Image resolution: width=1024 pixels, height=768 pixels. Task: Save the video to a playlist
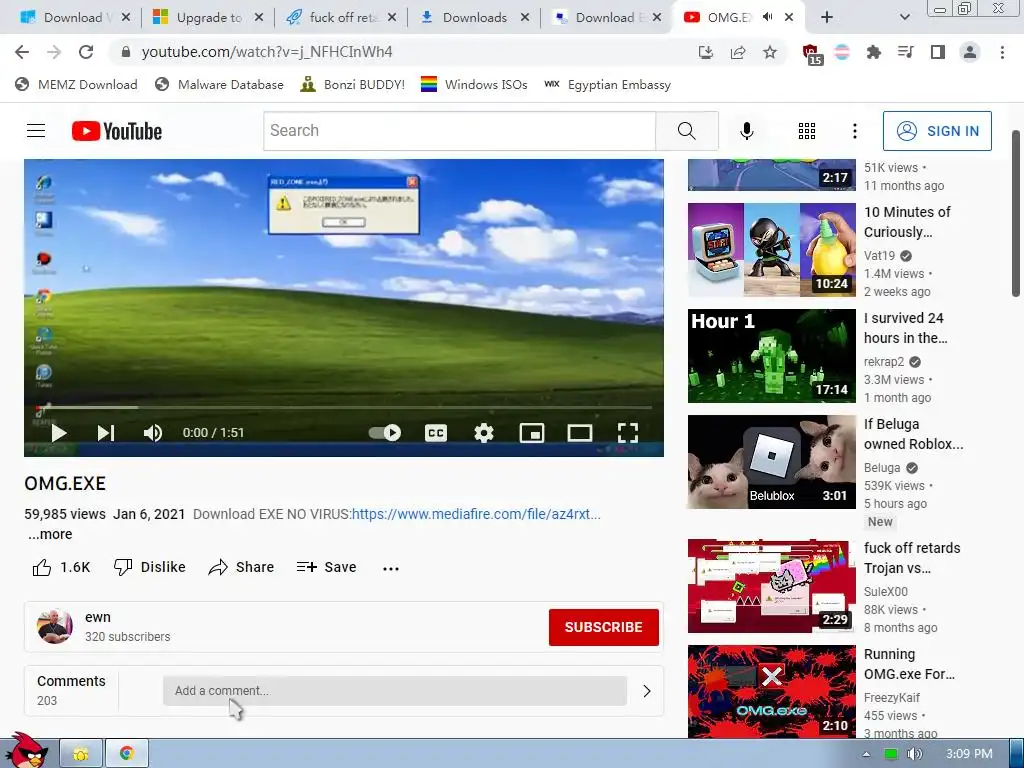[x=327, y=567]
